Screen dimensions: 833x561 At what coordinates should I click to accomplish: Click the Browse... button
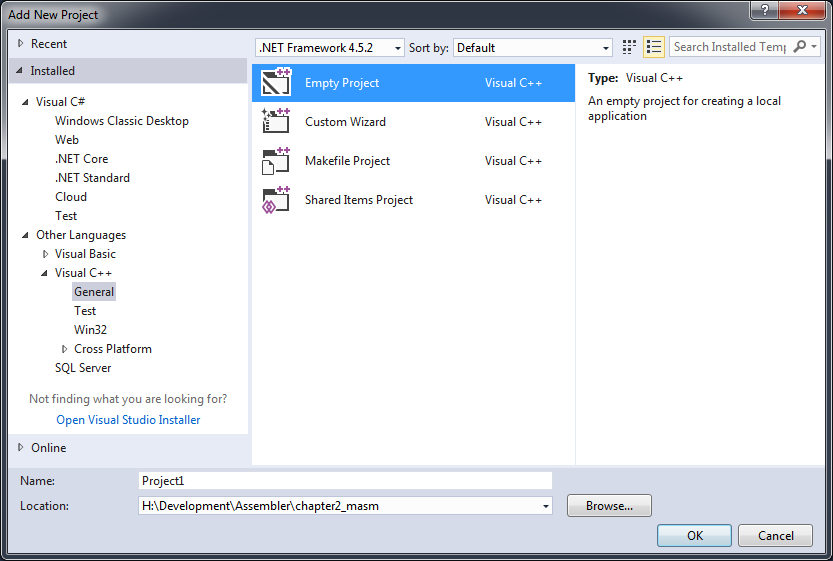[609, 506]
